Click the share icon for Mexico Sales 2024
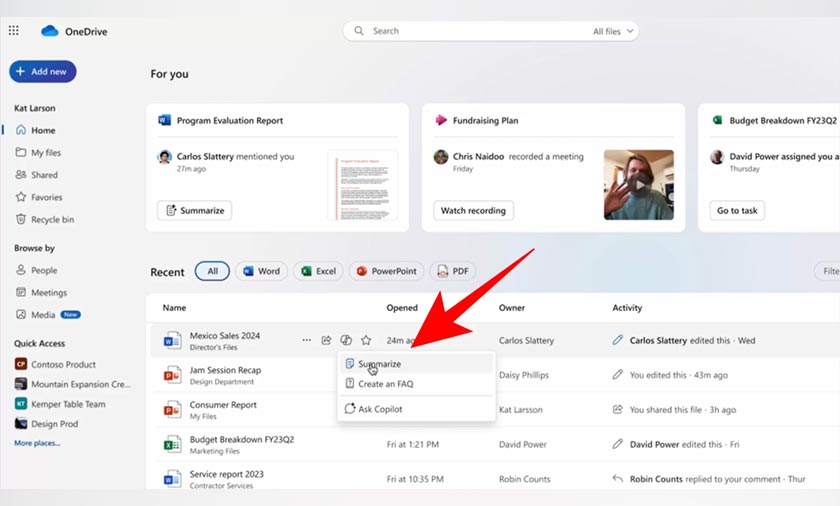The height and width of the screenshot is (506, 840). (x=326, y=340)
